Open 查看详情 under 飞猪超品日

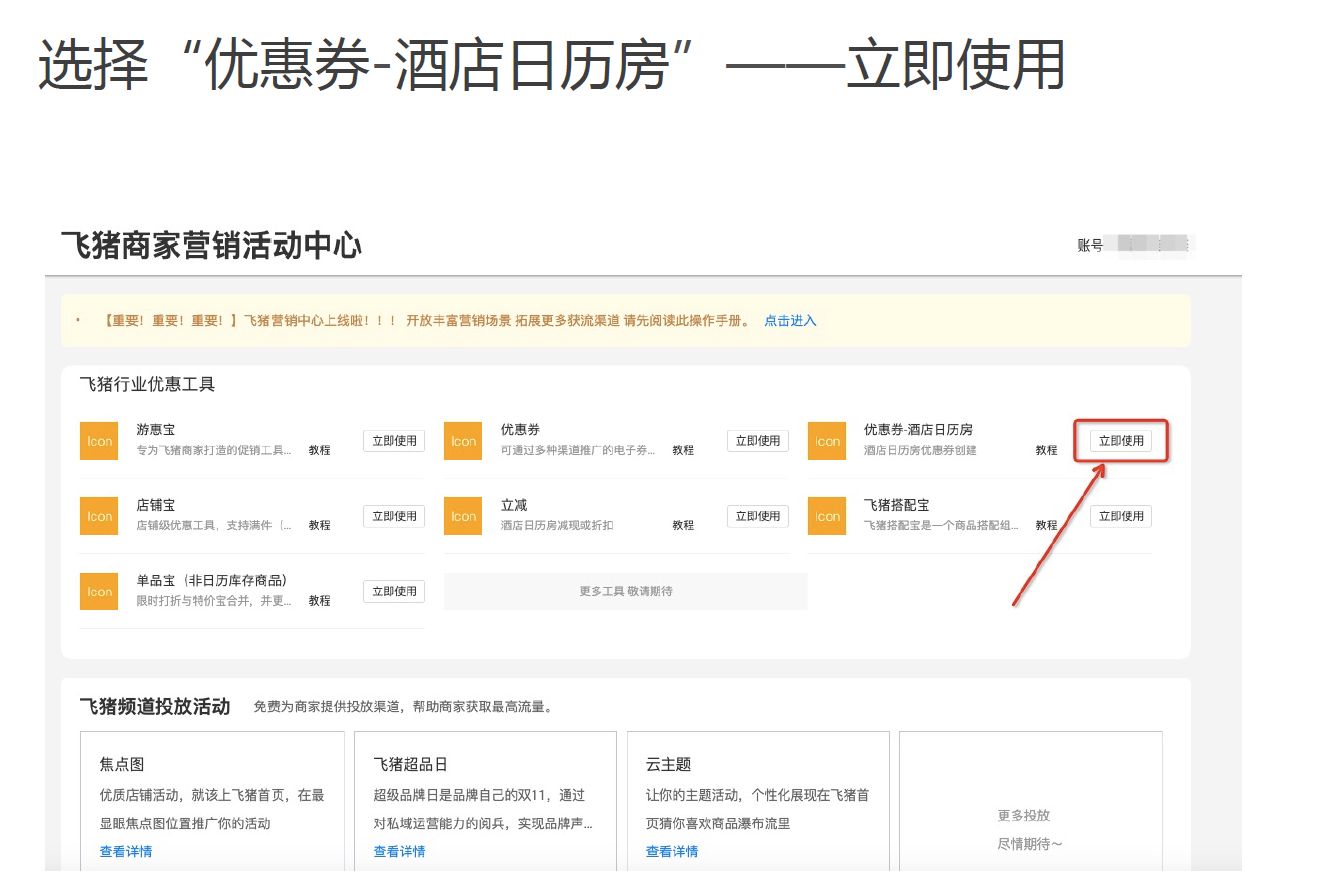[400, 852]
